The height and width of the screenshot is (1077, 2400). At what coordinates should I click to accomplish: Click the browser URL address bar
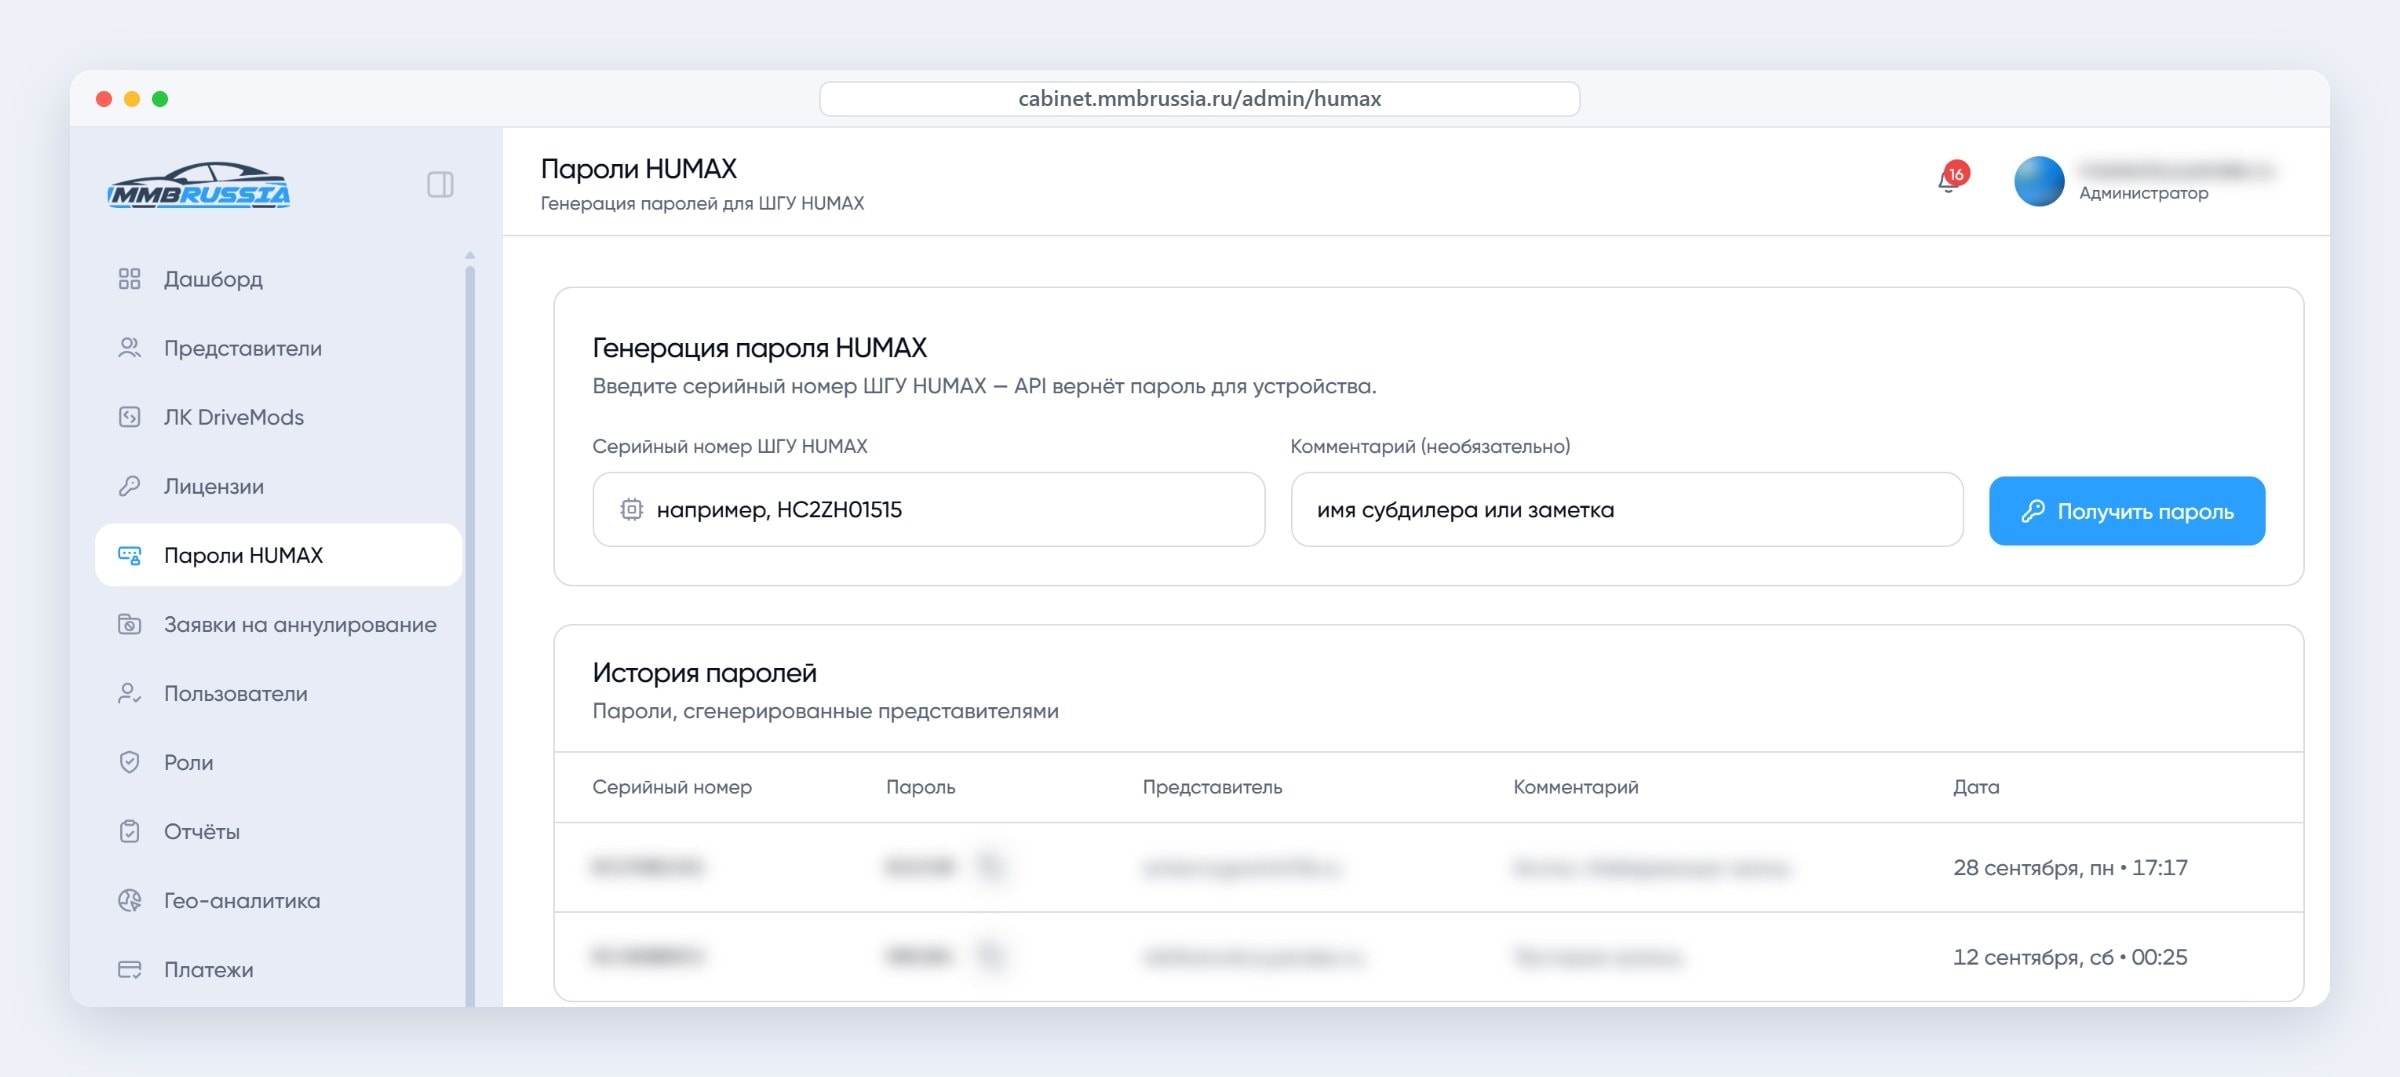(x=1199, y=99)
